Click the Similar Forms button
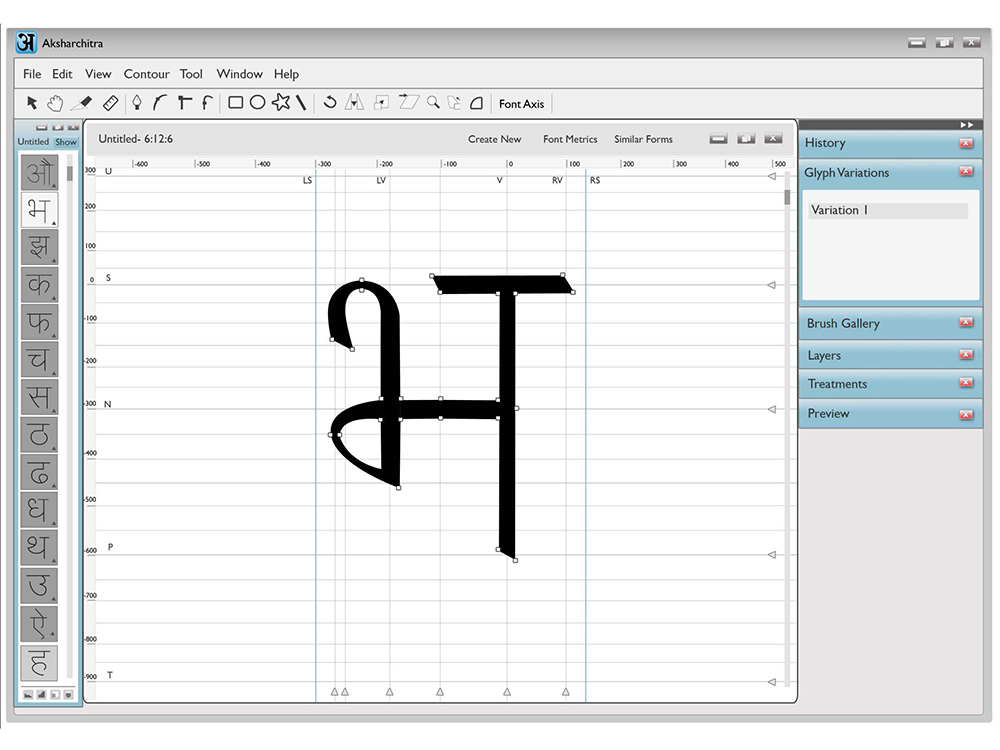The width and height of the screenshot is (1000, 750). tap(643, 139)
